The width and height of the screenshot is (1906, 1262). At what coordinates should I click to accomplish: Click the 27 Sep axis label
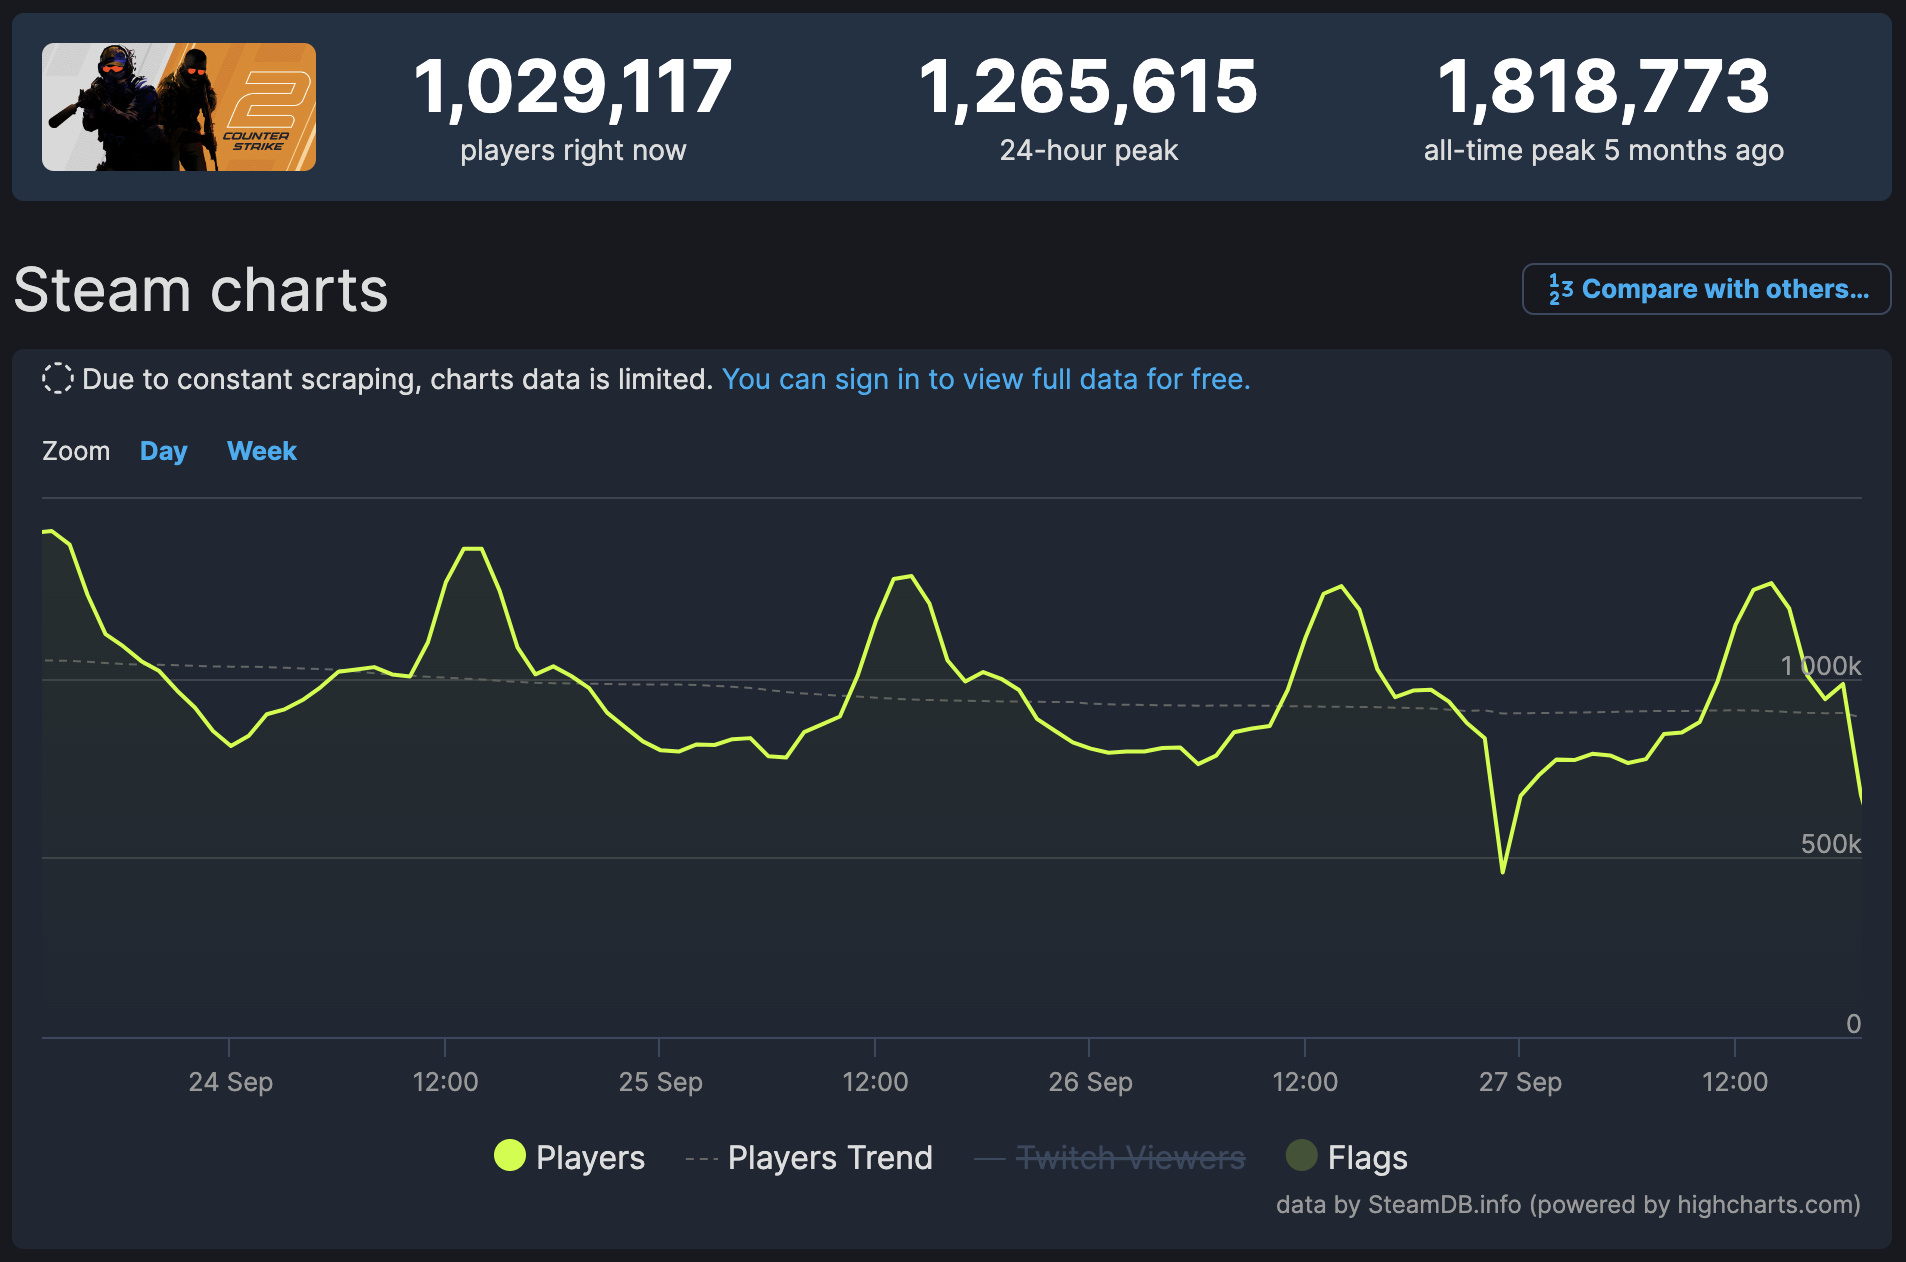[x=1520, y=1082]
